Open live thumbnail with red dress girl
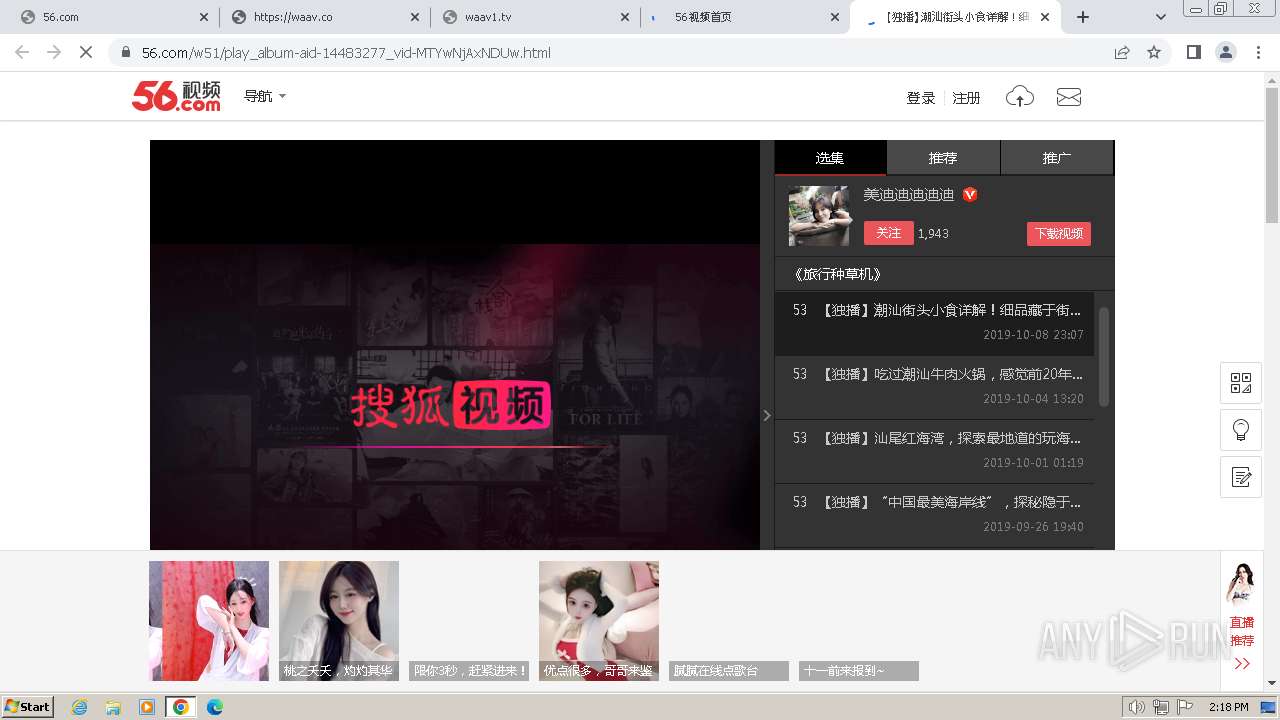Image resolution: width=1280 pixels, height=720 pixels. pyautogui.click(x=209, y=621)
